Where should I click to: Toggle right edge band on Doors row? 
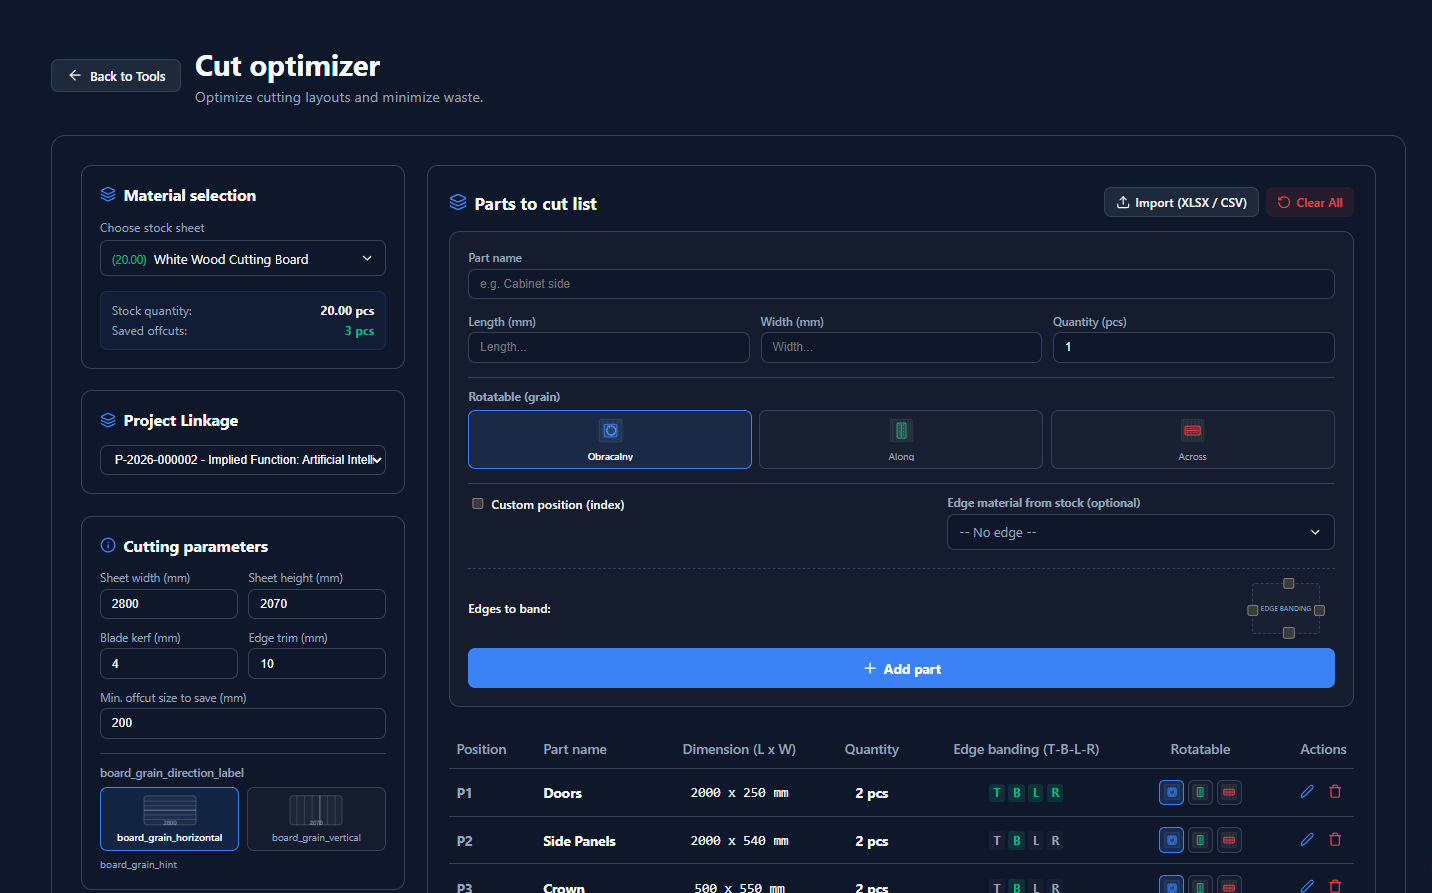[1055, 793]
